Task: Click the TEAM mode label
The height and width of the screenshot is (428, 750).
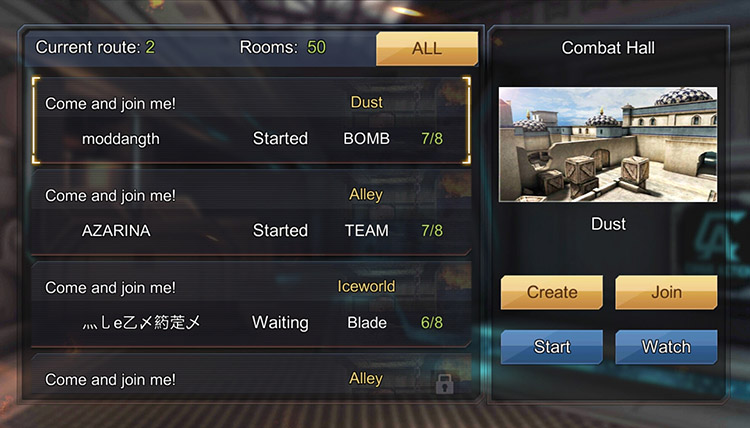Action: coord(367,230)
